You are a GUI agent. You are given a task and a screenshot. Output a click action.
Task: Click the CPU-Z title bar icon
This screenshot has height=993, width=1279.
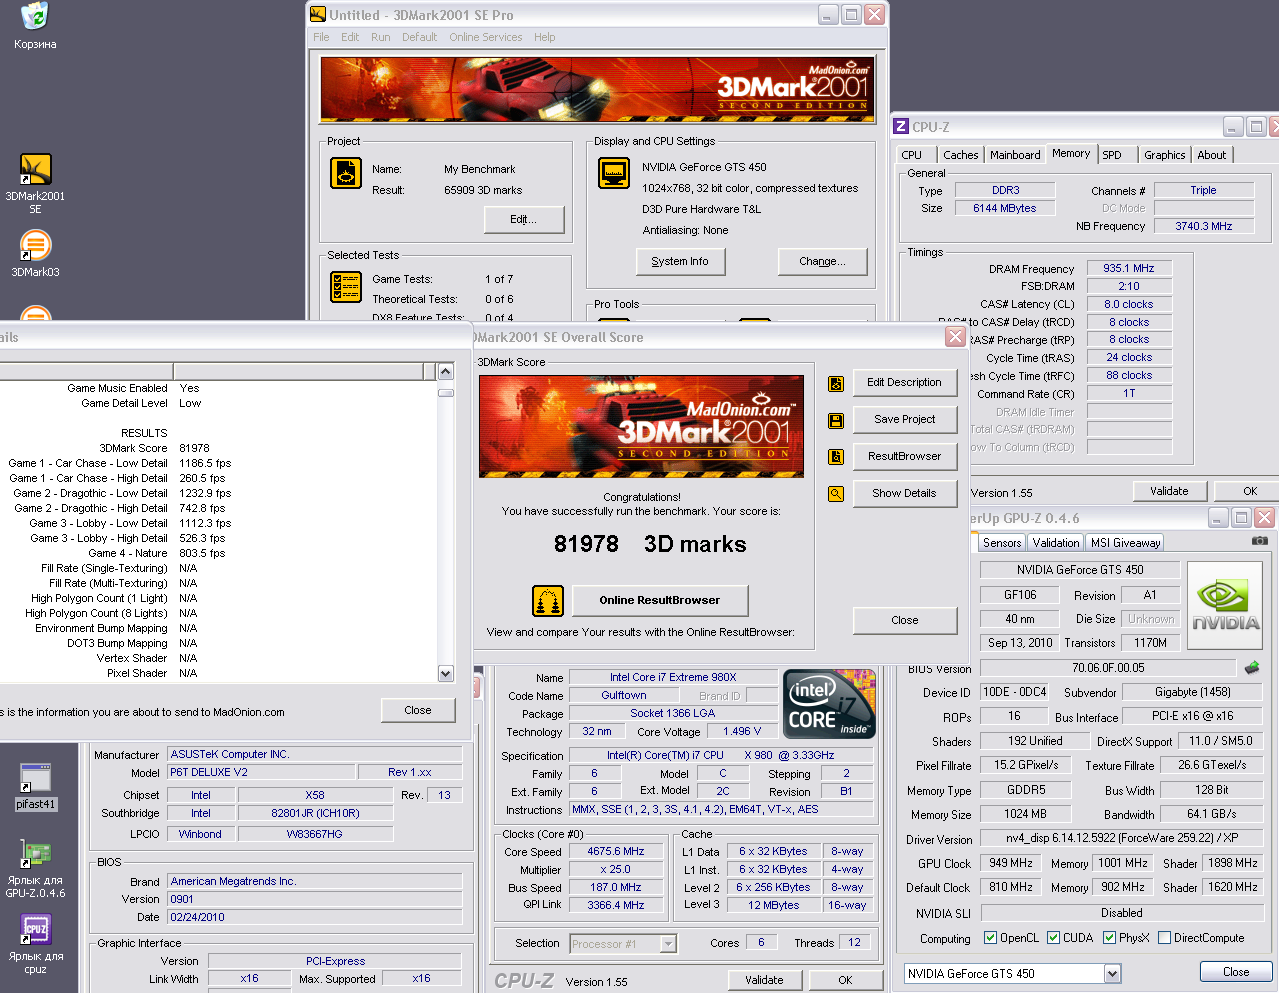tap(901, 126)
